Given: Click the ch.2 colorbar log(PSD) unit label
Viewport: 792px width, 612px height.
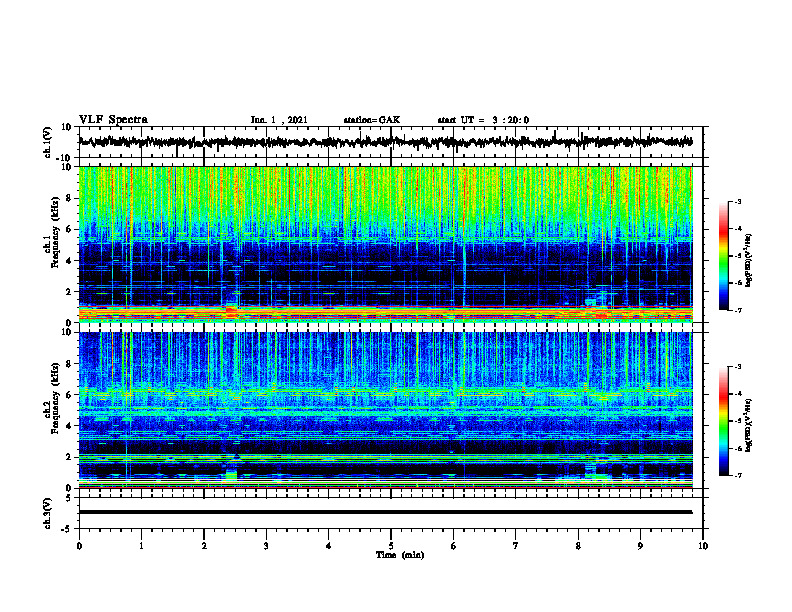Looking at the screenshot, I should coord(749,425).
